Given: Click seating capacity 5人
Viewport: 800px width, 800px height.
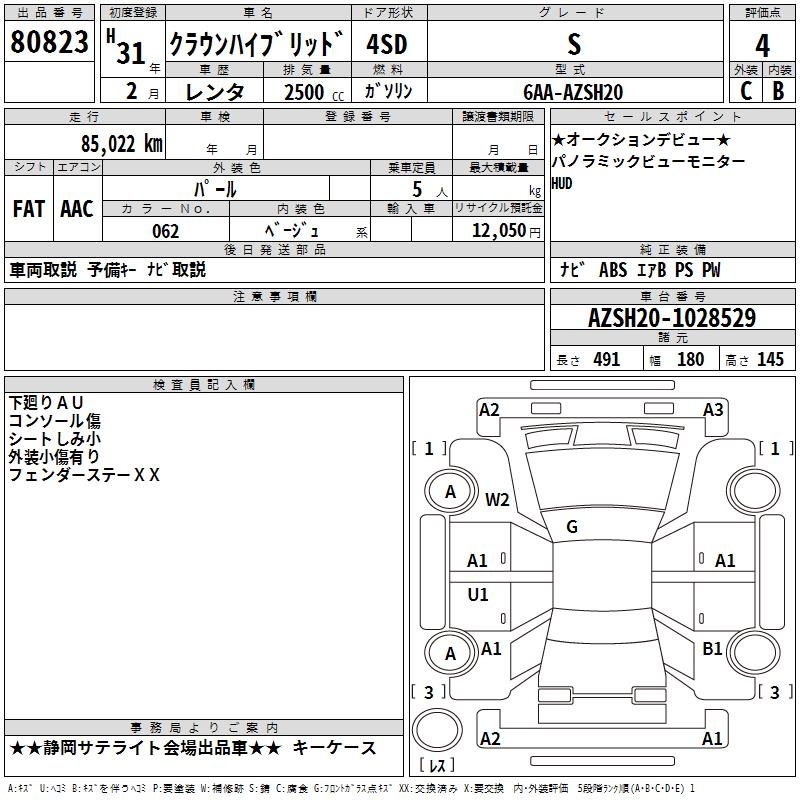Looking at the screenshot, I should click(429, 190).
